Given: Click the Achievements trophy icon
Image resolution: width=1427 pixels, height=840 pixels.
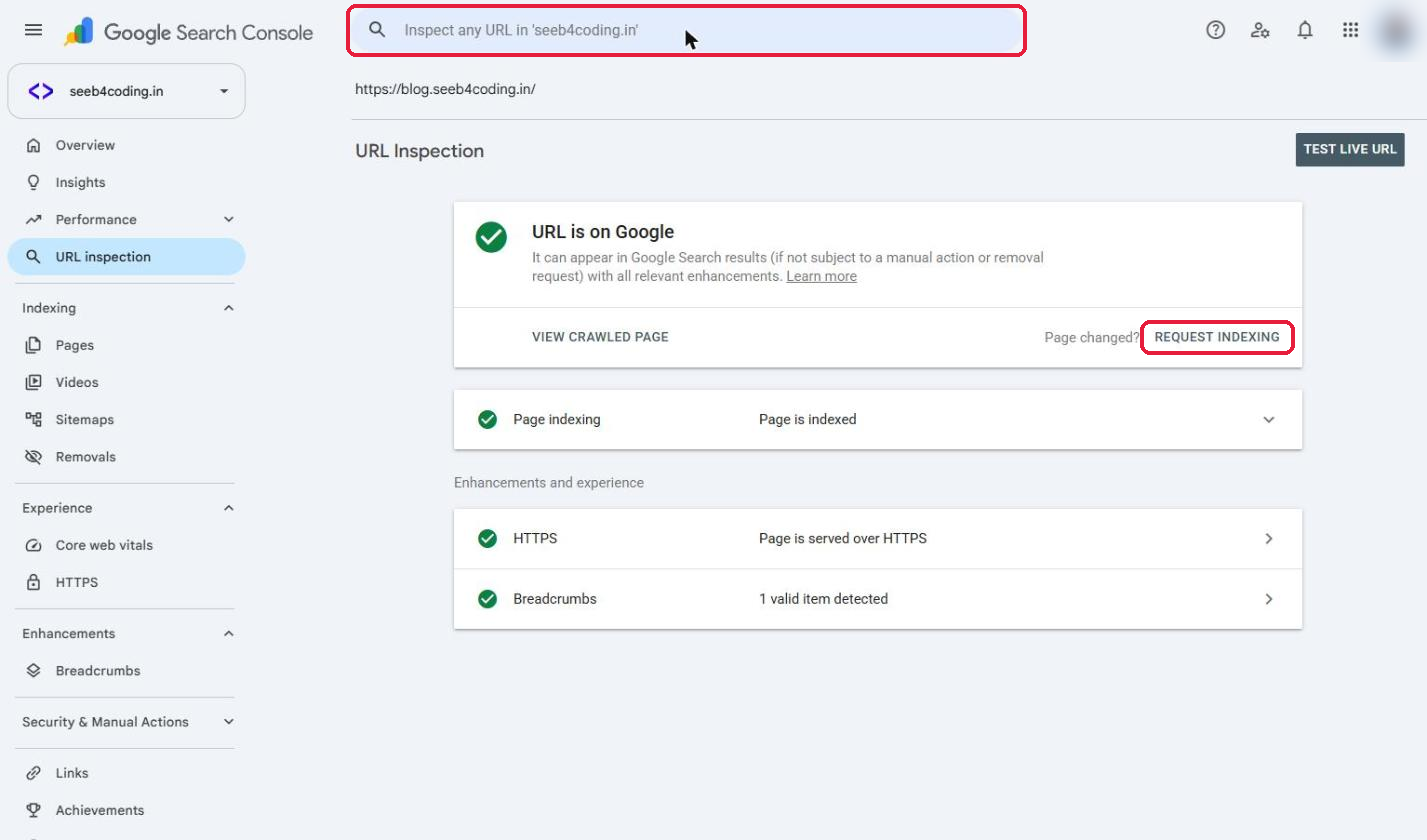Looking at the screenshot, I should 34,810.
